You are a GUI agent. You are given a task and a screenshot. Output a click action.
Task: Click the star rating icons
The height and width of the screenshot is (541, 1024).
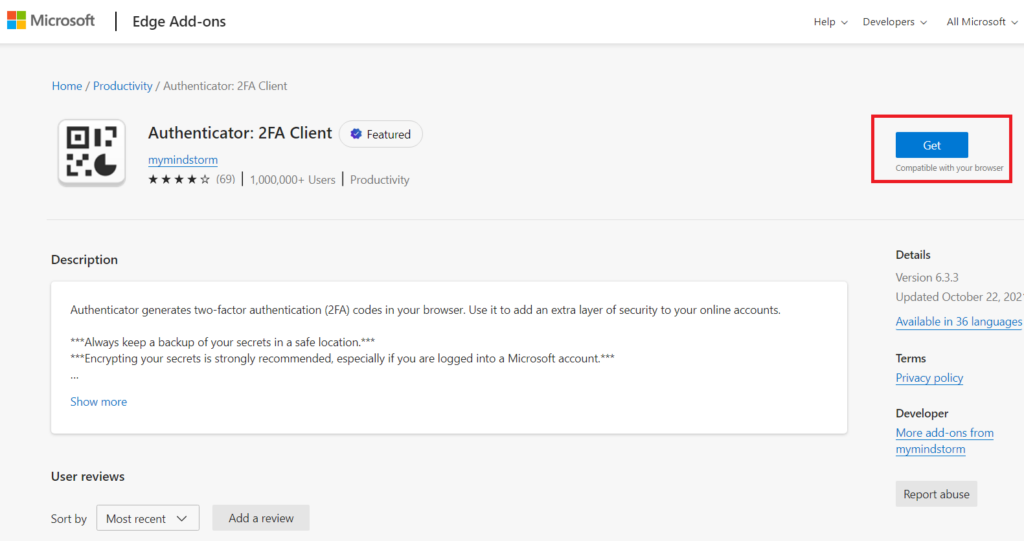coord(179,180)
